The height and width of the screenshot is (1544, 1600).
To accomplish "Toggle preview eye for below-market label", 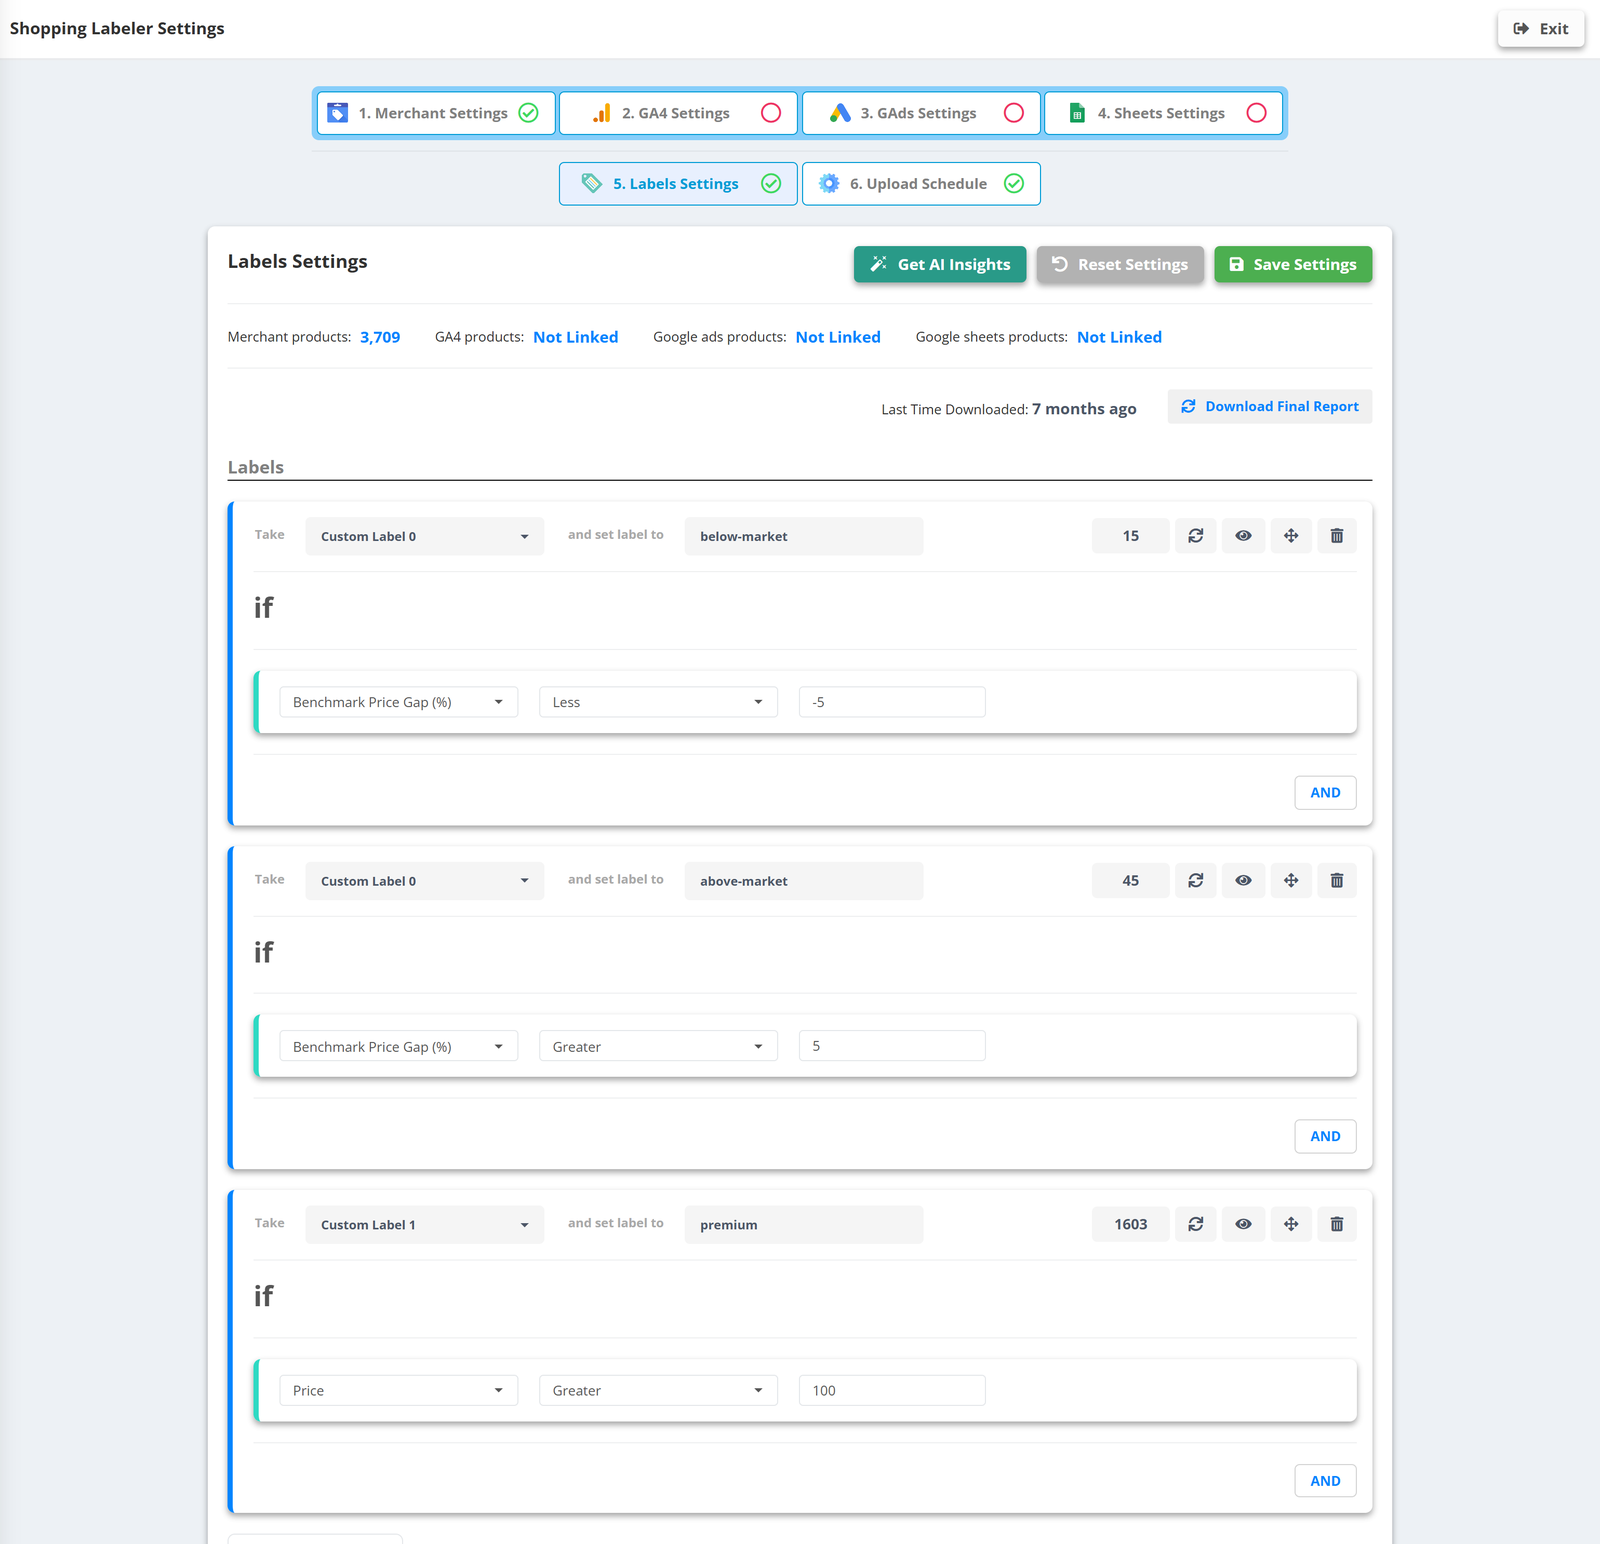I will click(1243, 536).
